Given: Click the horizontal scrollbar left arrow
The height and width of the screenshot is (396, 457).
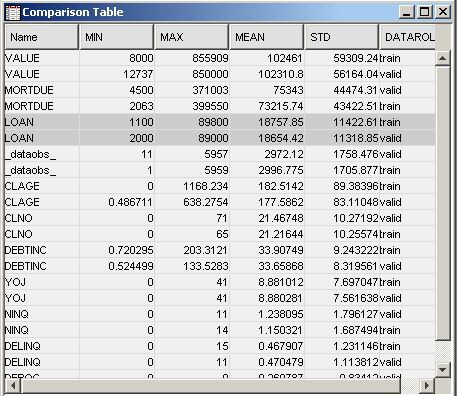Looking at the screenshot, I should [13, 386].
